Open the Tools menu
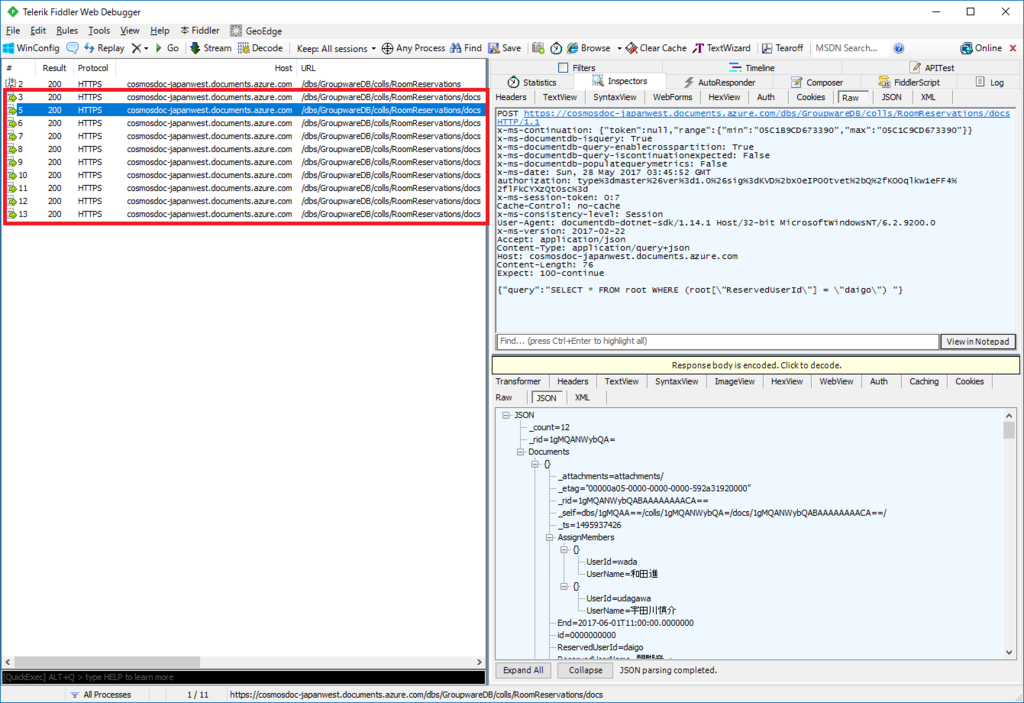Viewport: 1024px width, 703px height. click(99, 31)
